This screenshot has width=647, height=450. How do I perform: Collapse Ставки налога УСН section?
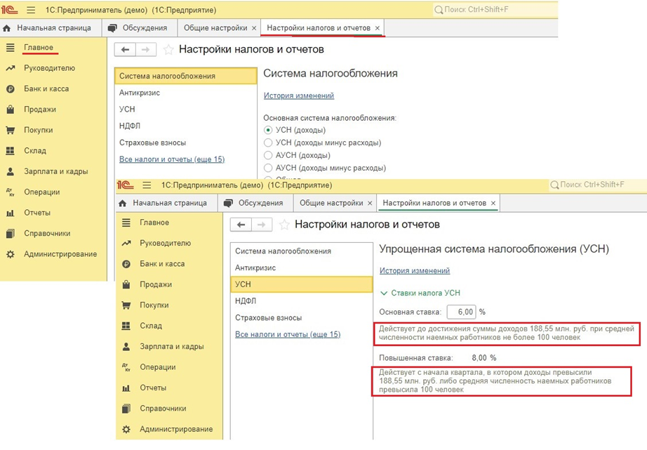pos(384,293)
